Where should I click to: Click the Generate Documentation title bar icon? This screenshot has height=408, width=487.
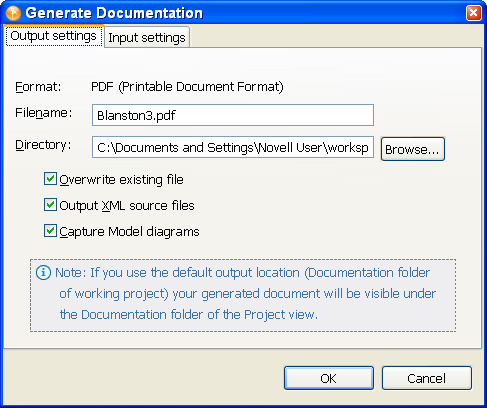click(x=13, y=13)
